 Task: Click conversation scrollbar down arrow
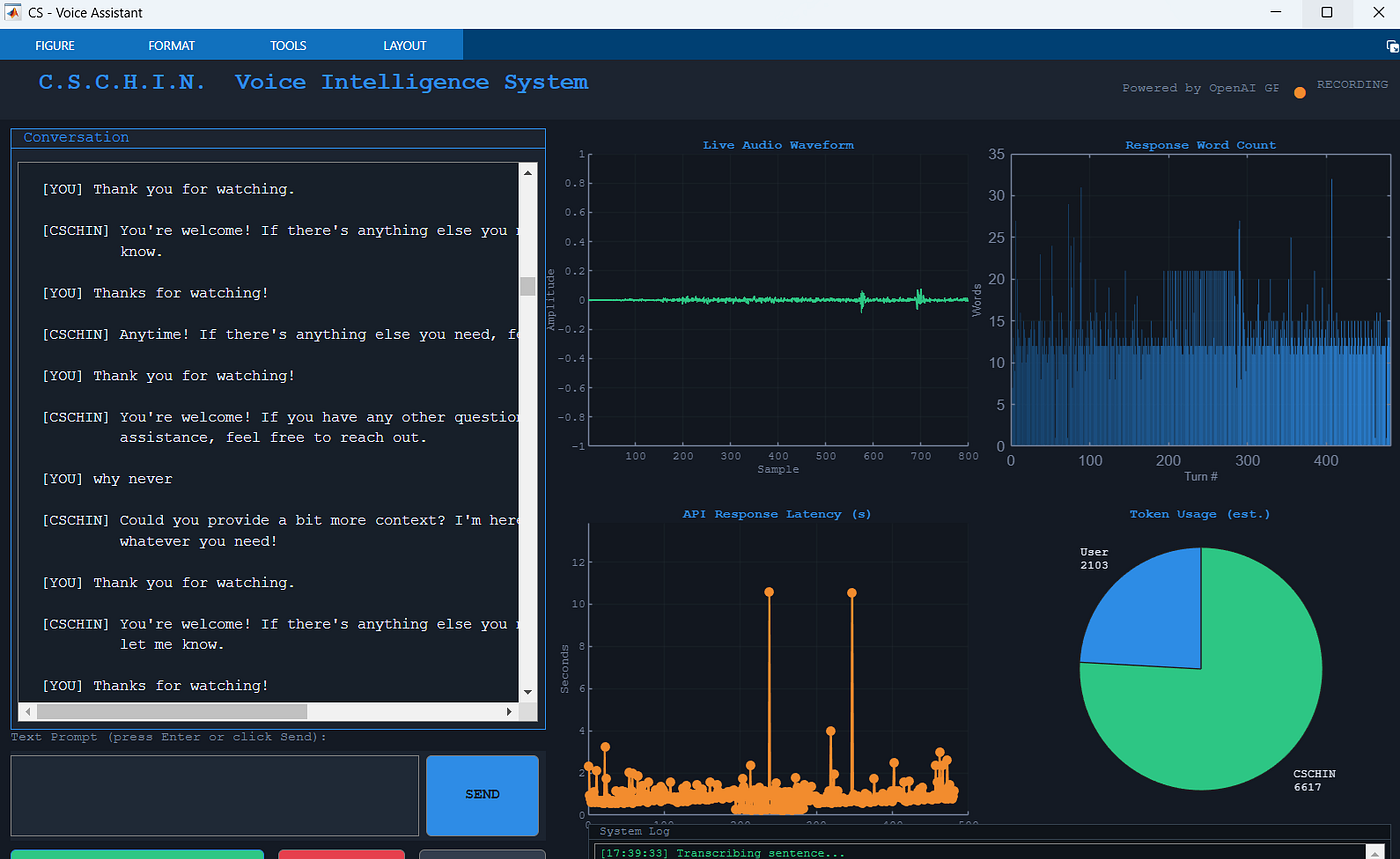pyautogui.click(x=528, y=691)
